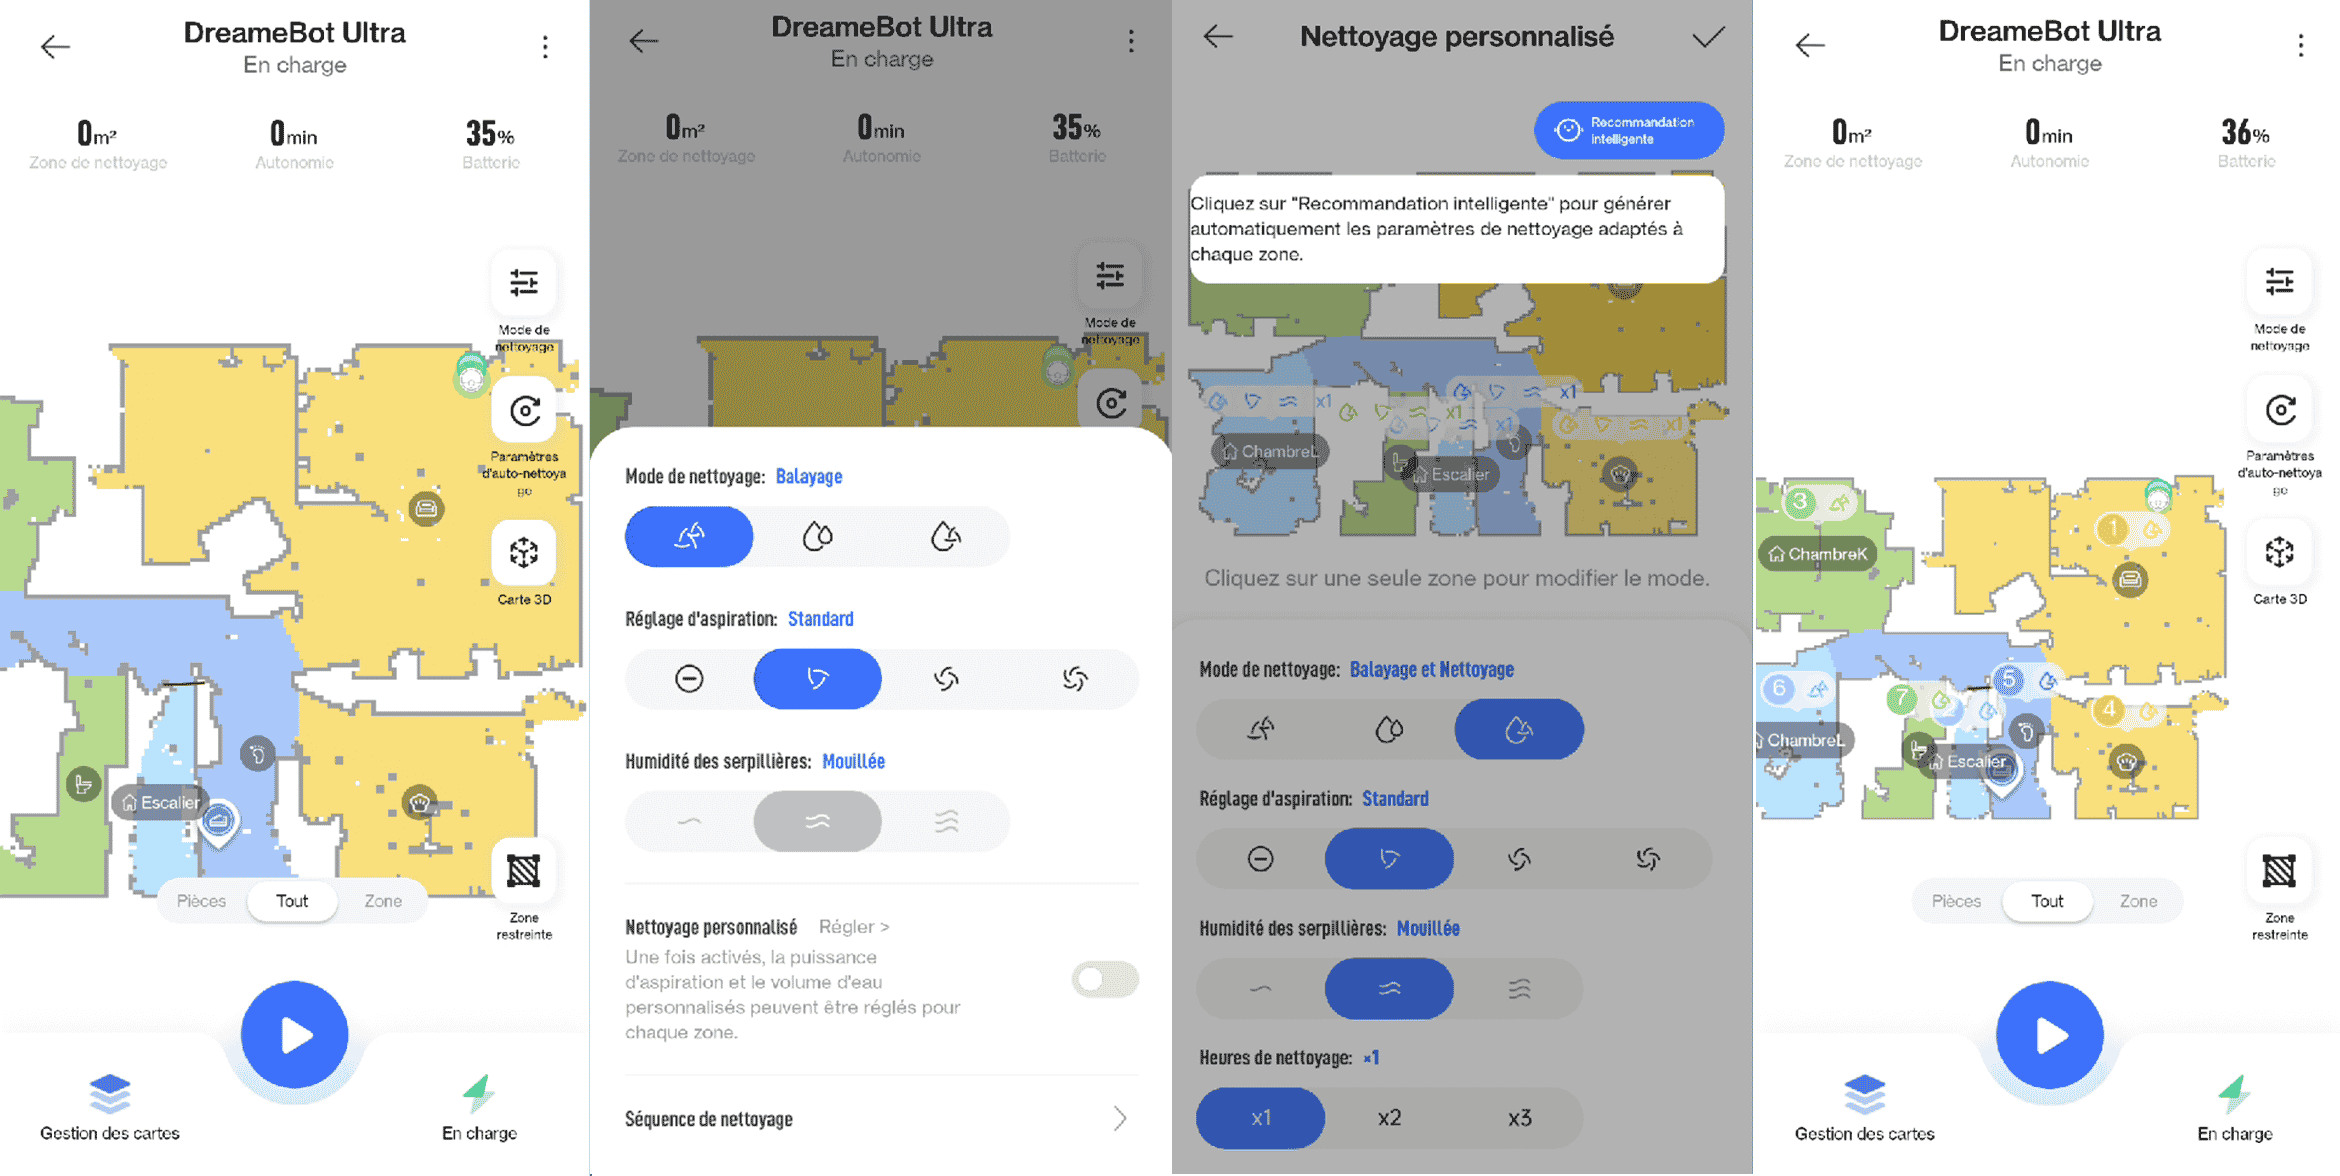The height and width of the screenshot is (1176, 2340).
Task: Select the cleaning mode filter icon
Action: coord(528,284)
